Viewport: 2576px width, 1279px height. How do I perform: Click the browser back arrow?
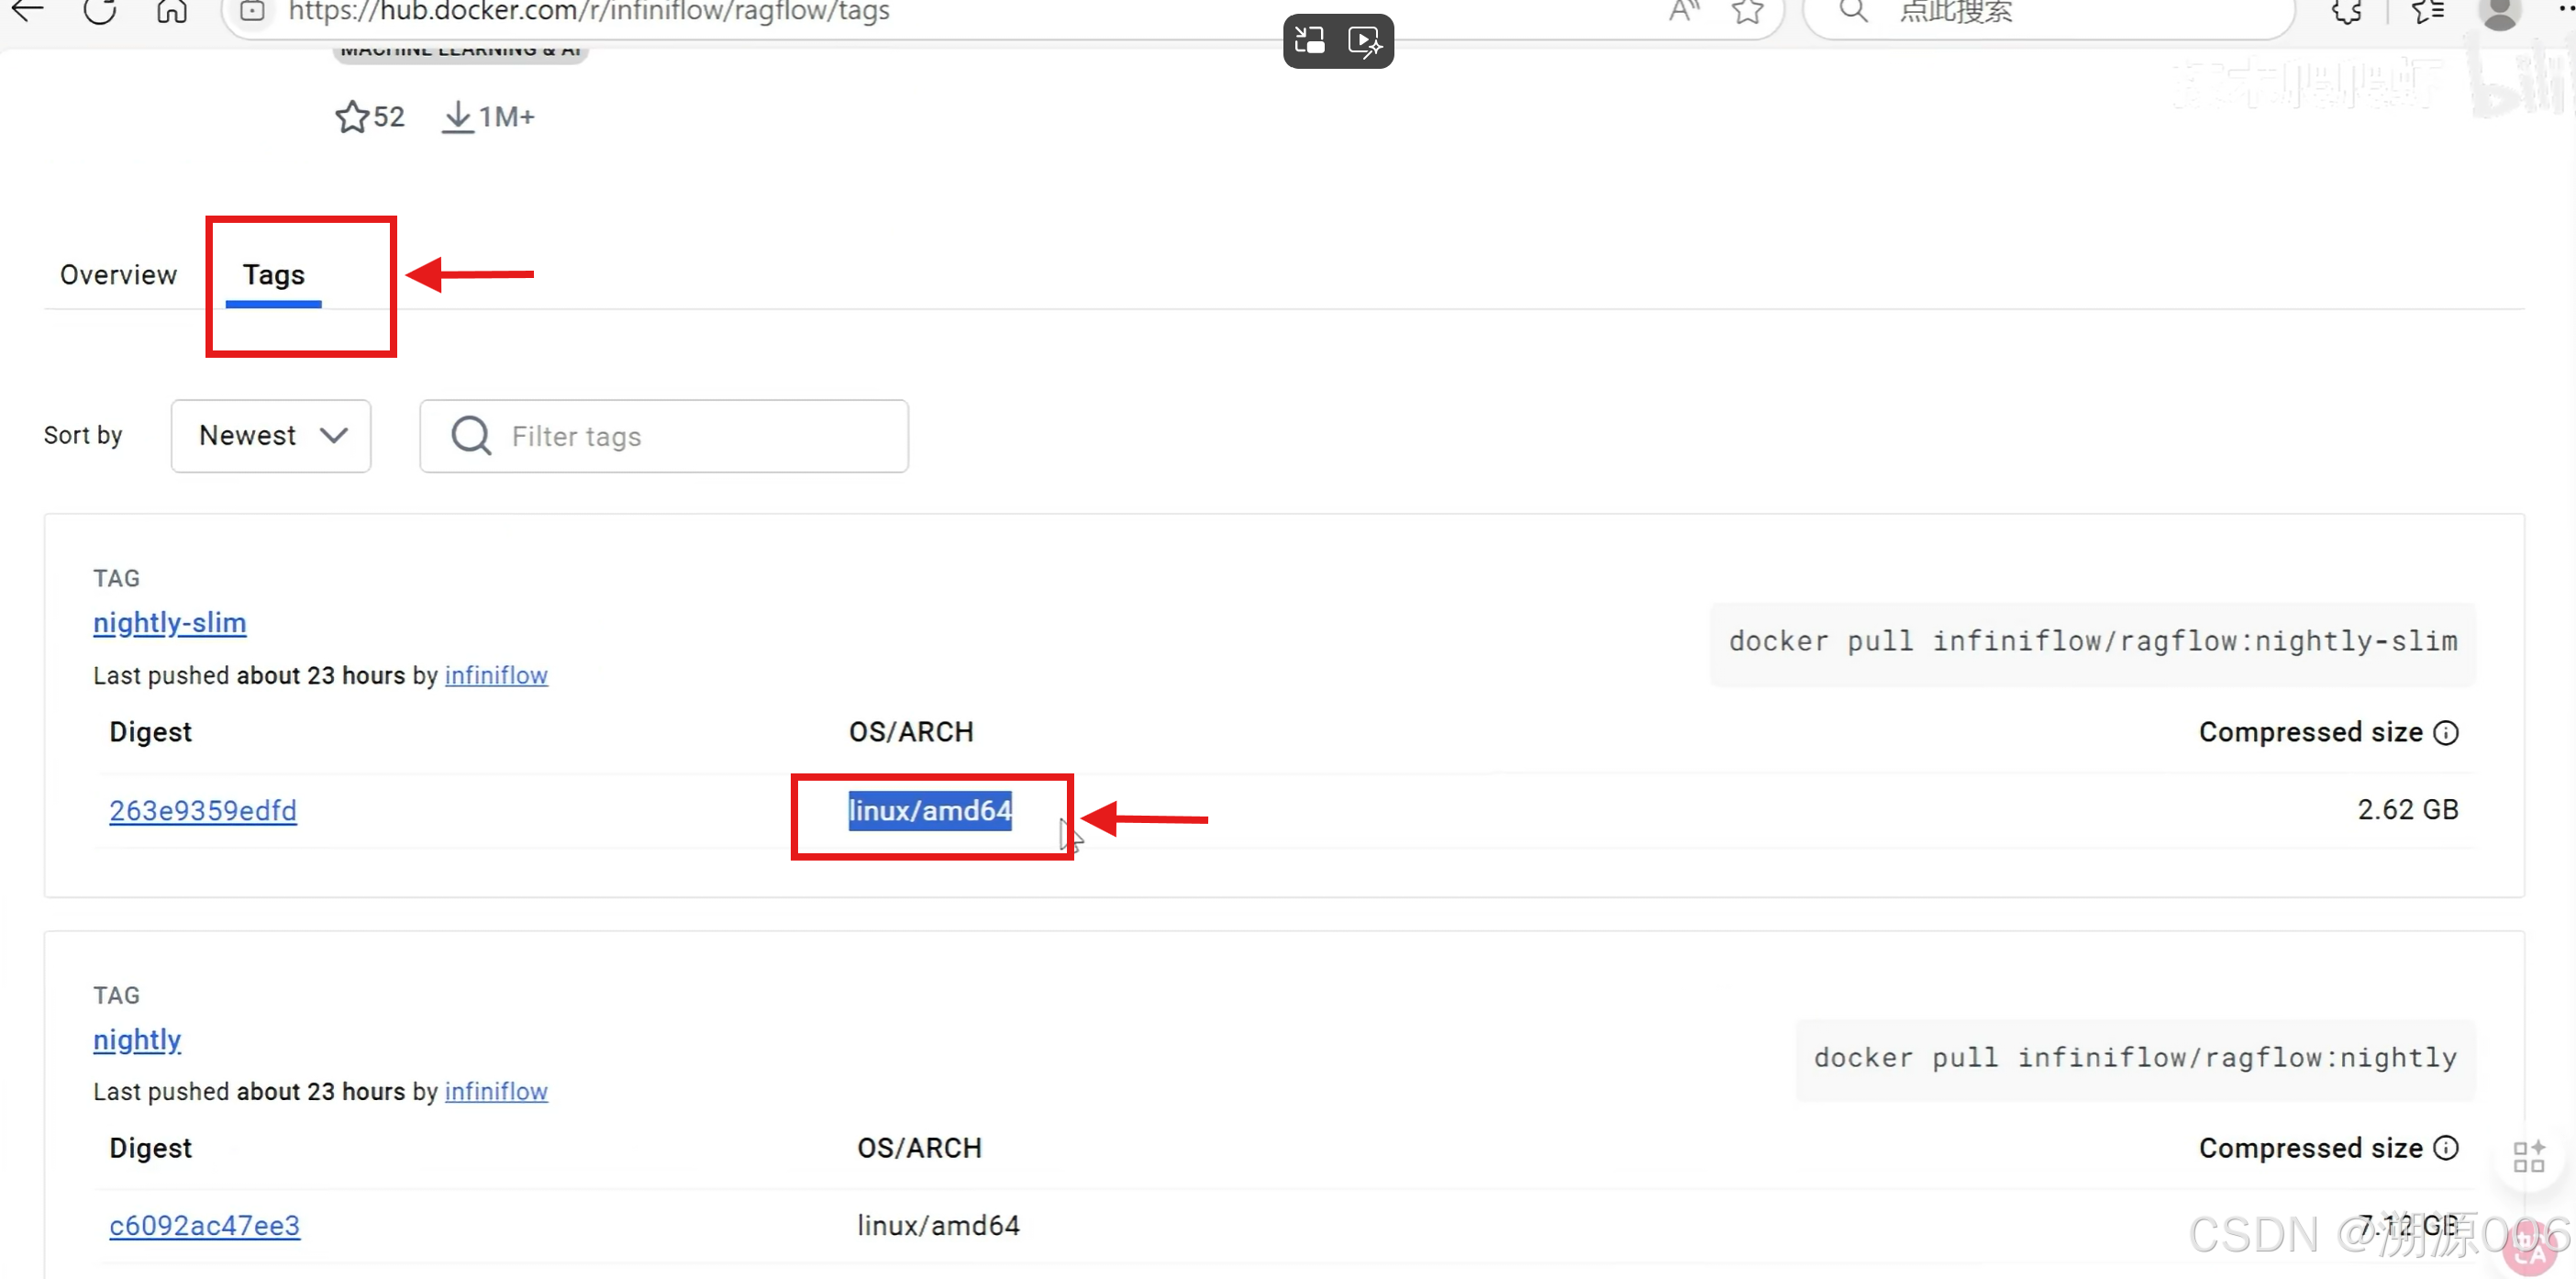pyautogui.click(x=27, y=10)
